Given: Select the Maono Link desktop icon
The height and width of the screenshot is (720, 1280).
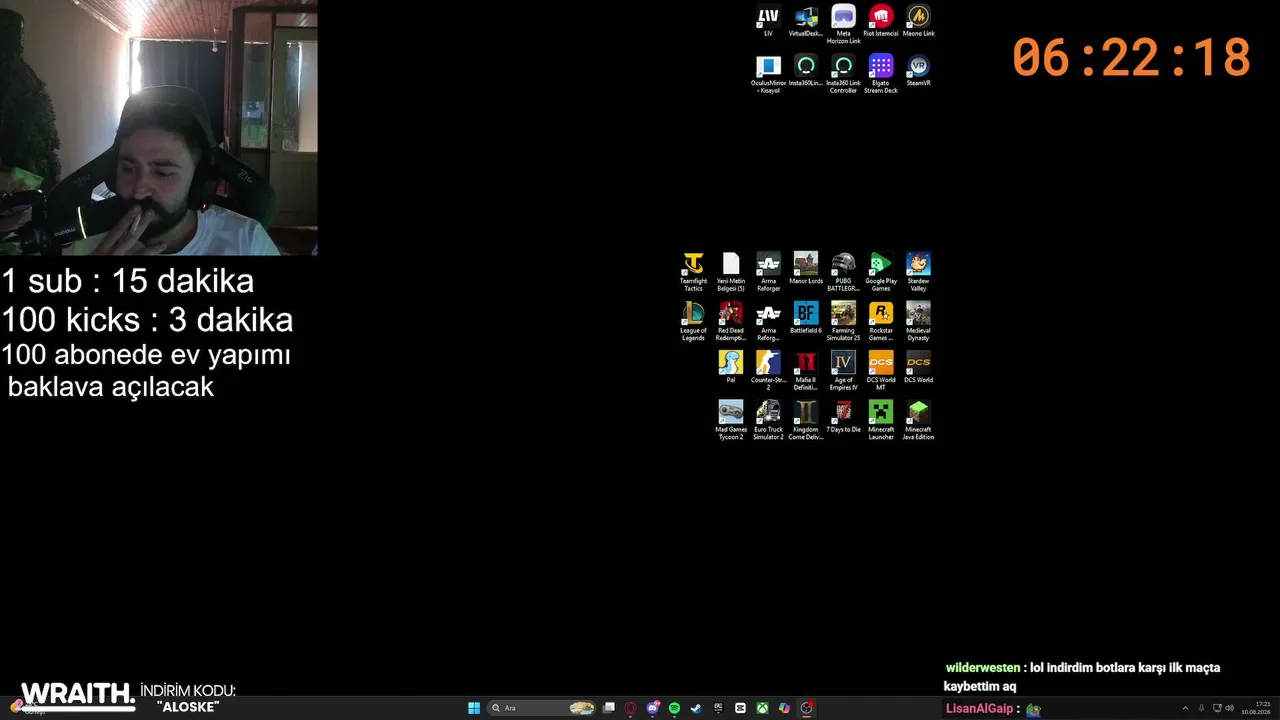Looking at the screenshot, I should pyautogui.click(x=918, y=21).
